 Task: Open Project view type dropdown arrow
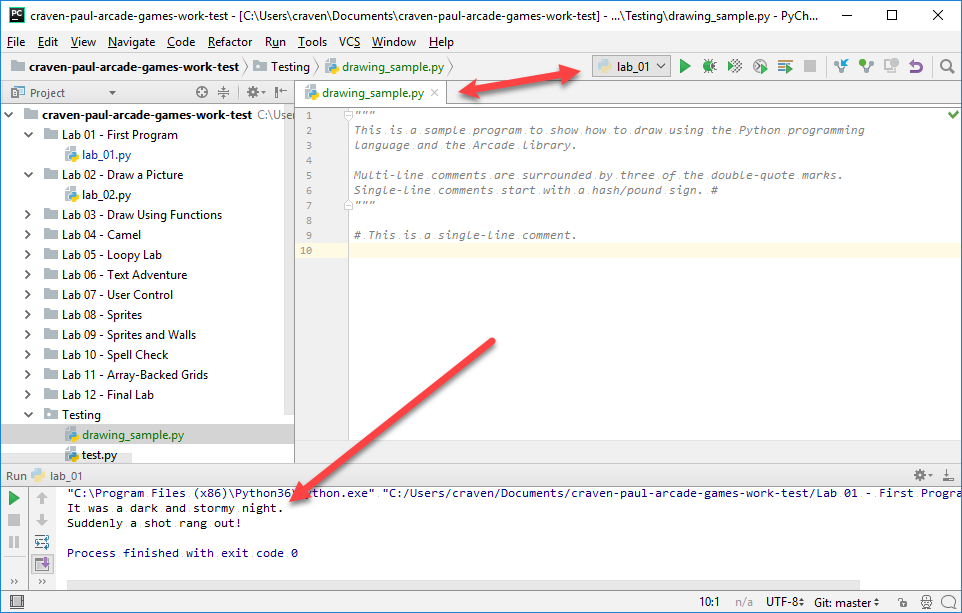pos(112,93)
